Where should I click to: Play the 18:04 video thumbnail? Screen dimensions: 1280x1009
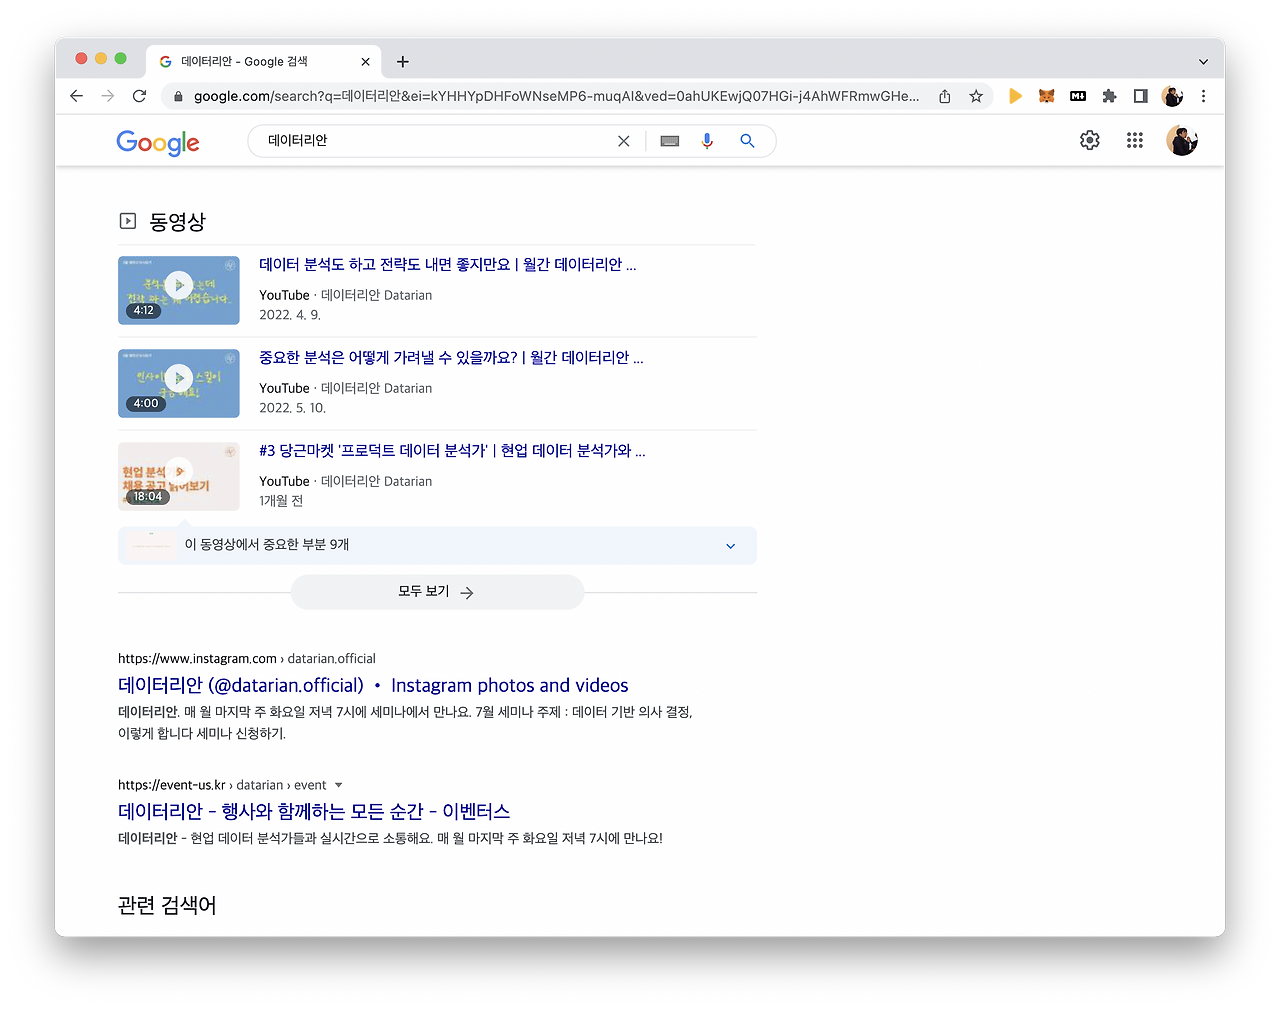[179, 476]
